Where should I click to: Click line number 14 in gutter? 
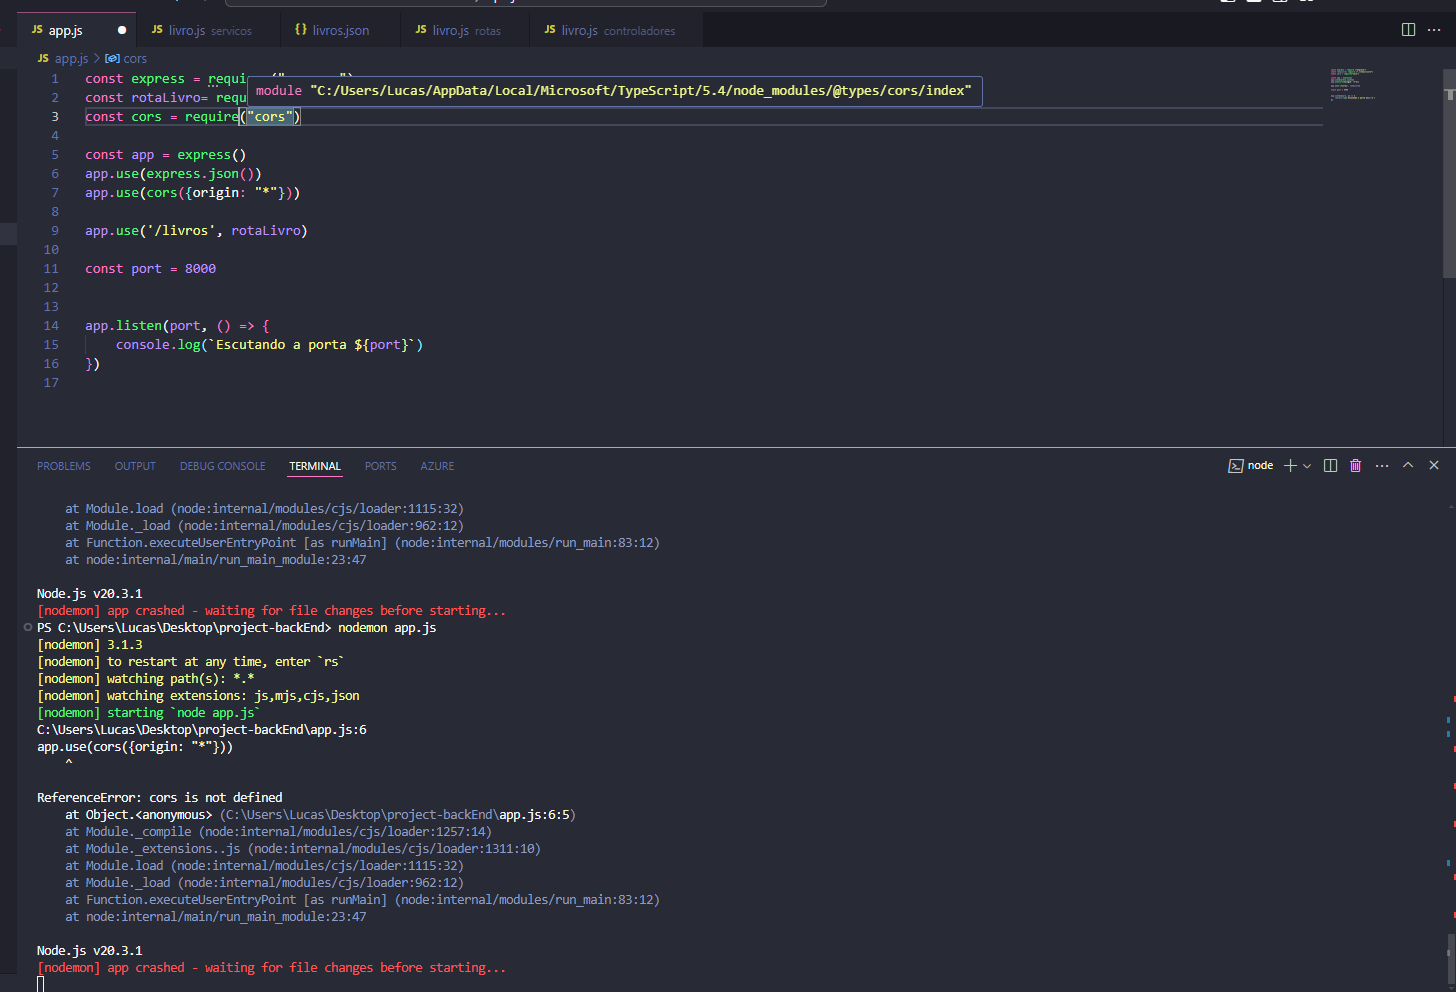[51, 326]
